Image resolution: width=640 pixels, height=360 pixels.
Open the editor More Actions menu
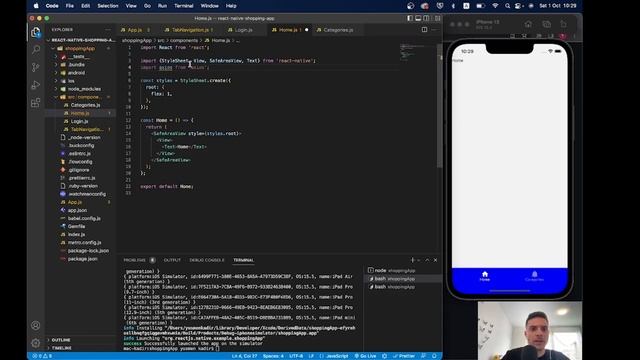(434, 29)
